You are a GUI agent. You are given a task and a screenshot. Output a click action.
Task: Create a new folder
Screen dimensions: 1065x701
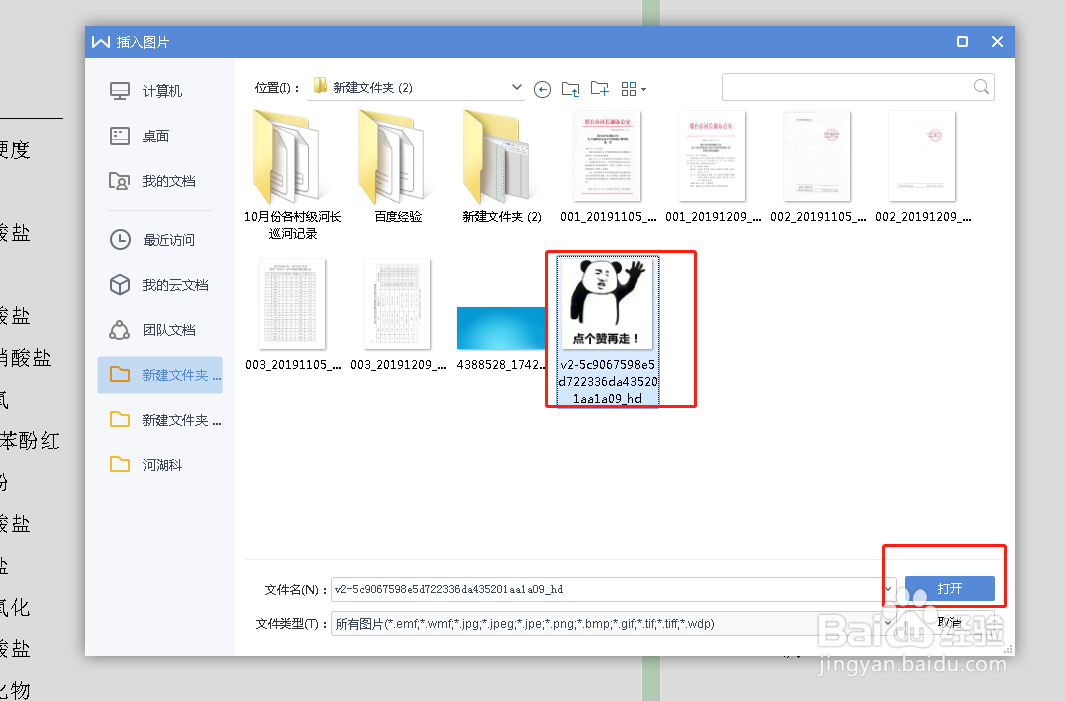coord(600,89)
